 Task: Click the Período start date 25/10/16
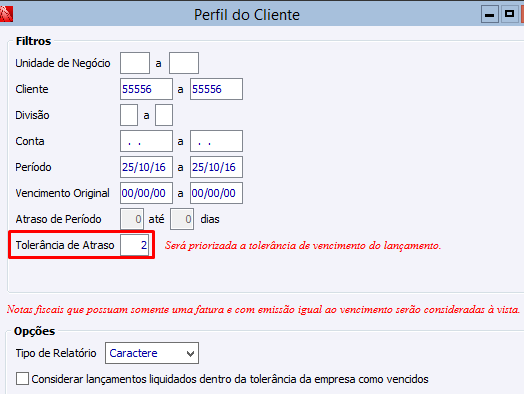click(x=146, y=167)
